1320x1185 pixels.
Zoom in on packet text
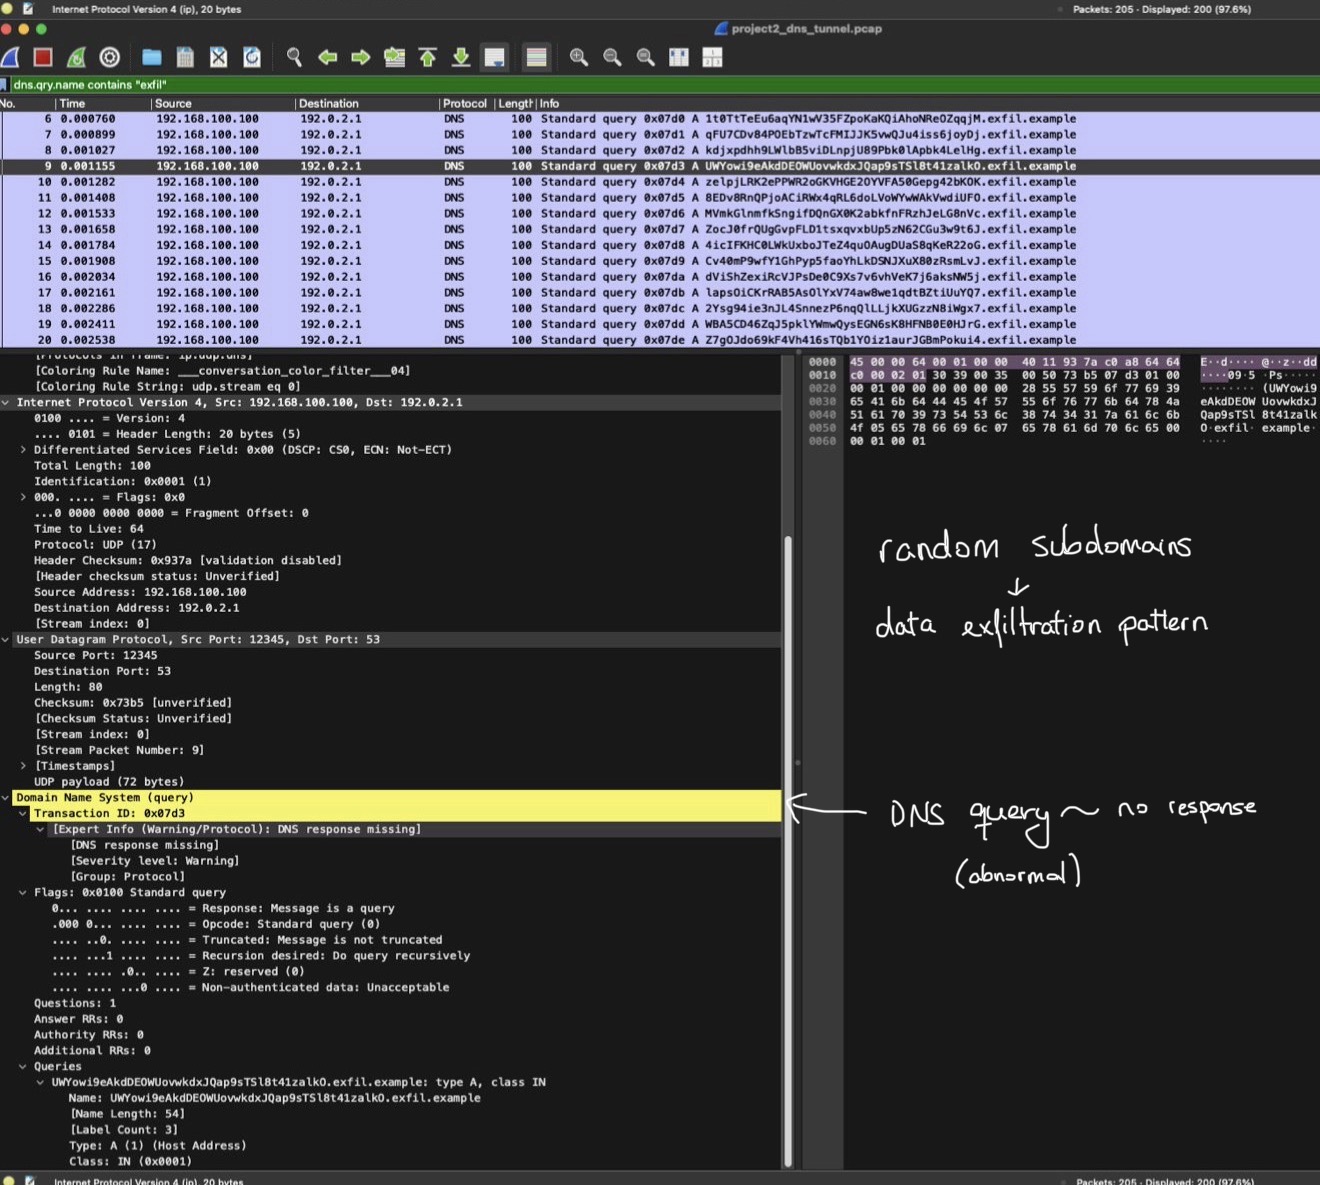(x=578, y=58)
